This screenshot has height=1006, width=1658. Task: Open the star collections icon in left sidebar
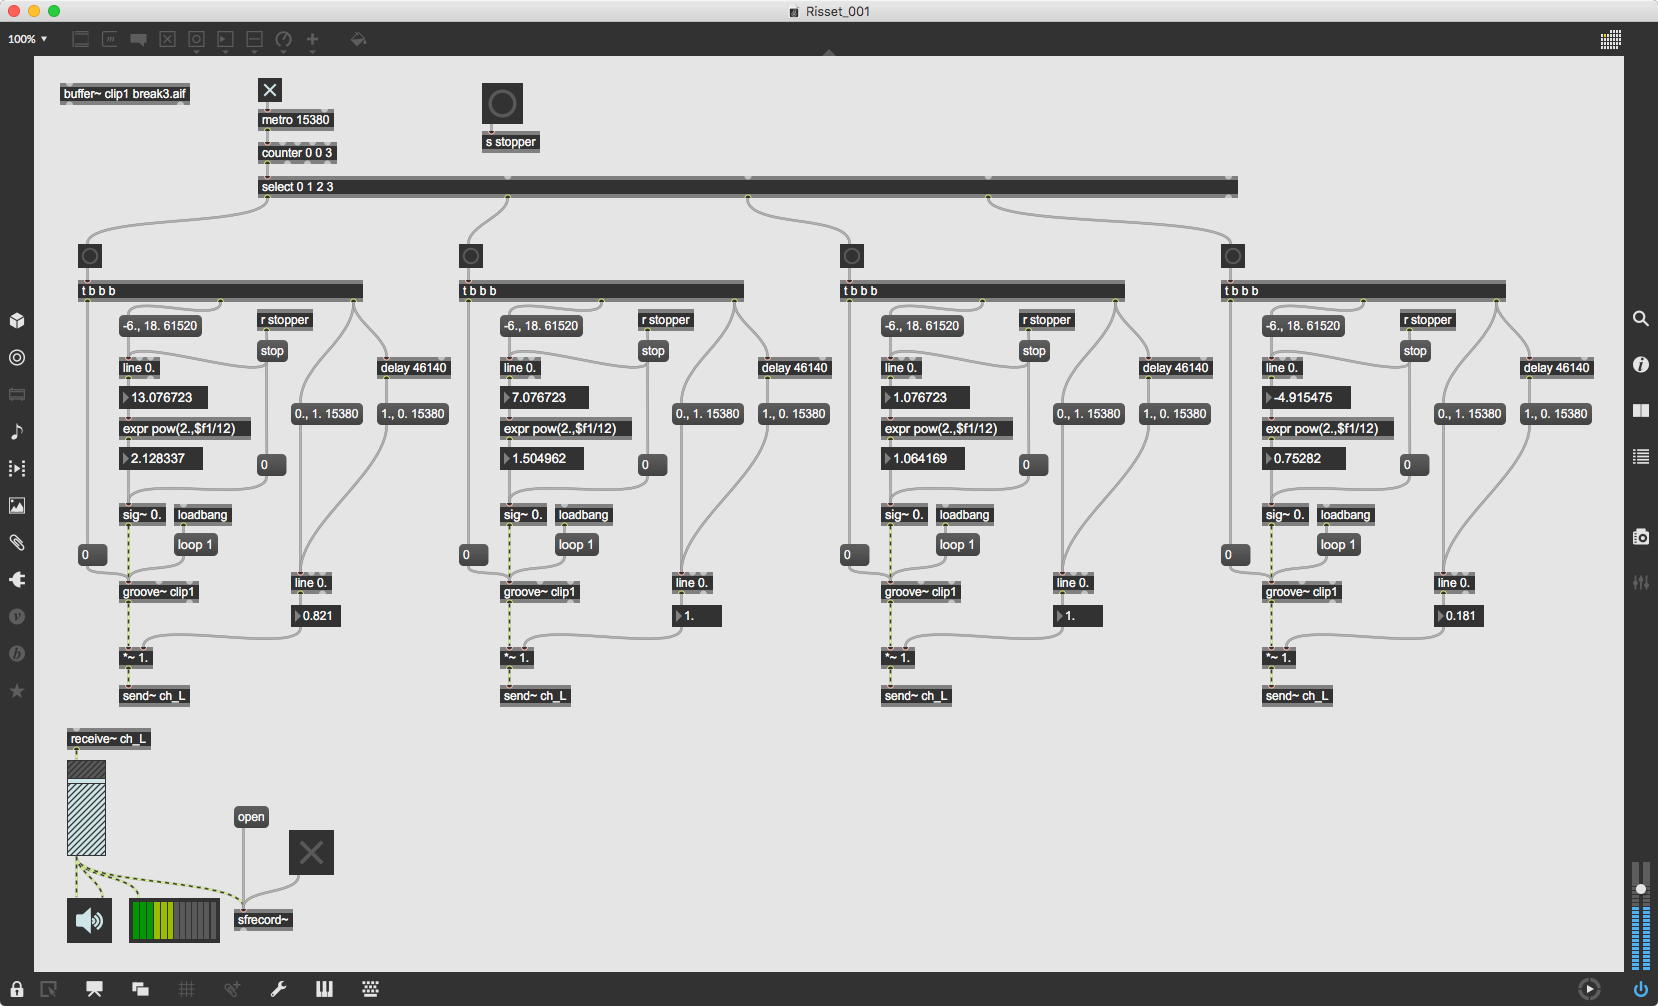coord(17,691)
